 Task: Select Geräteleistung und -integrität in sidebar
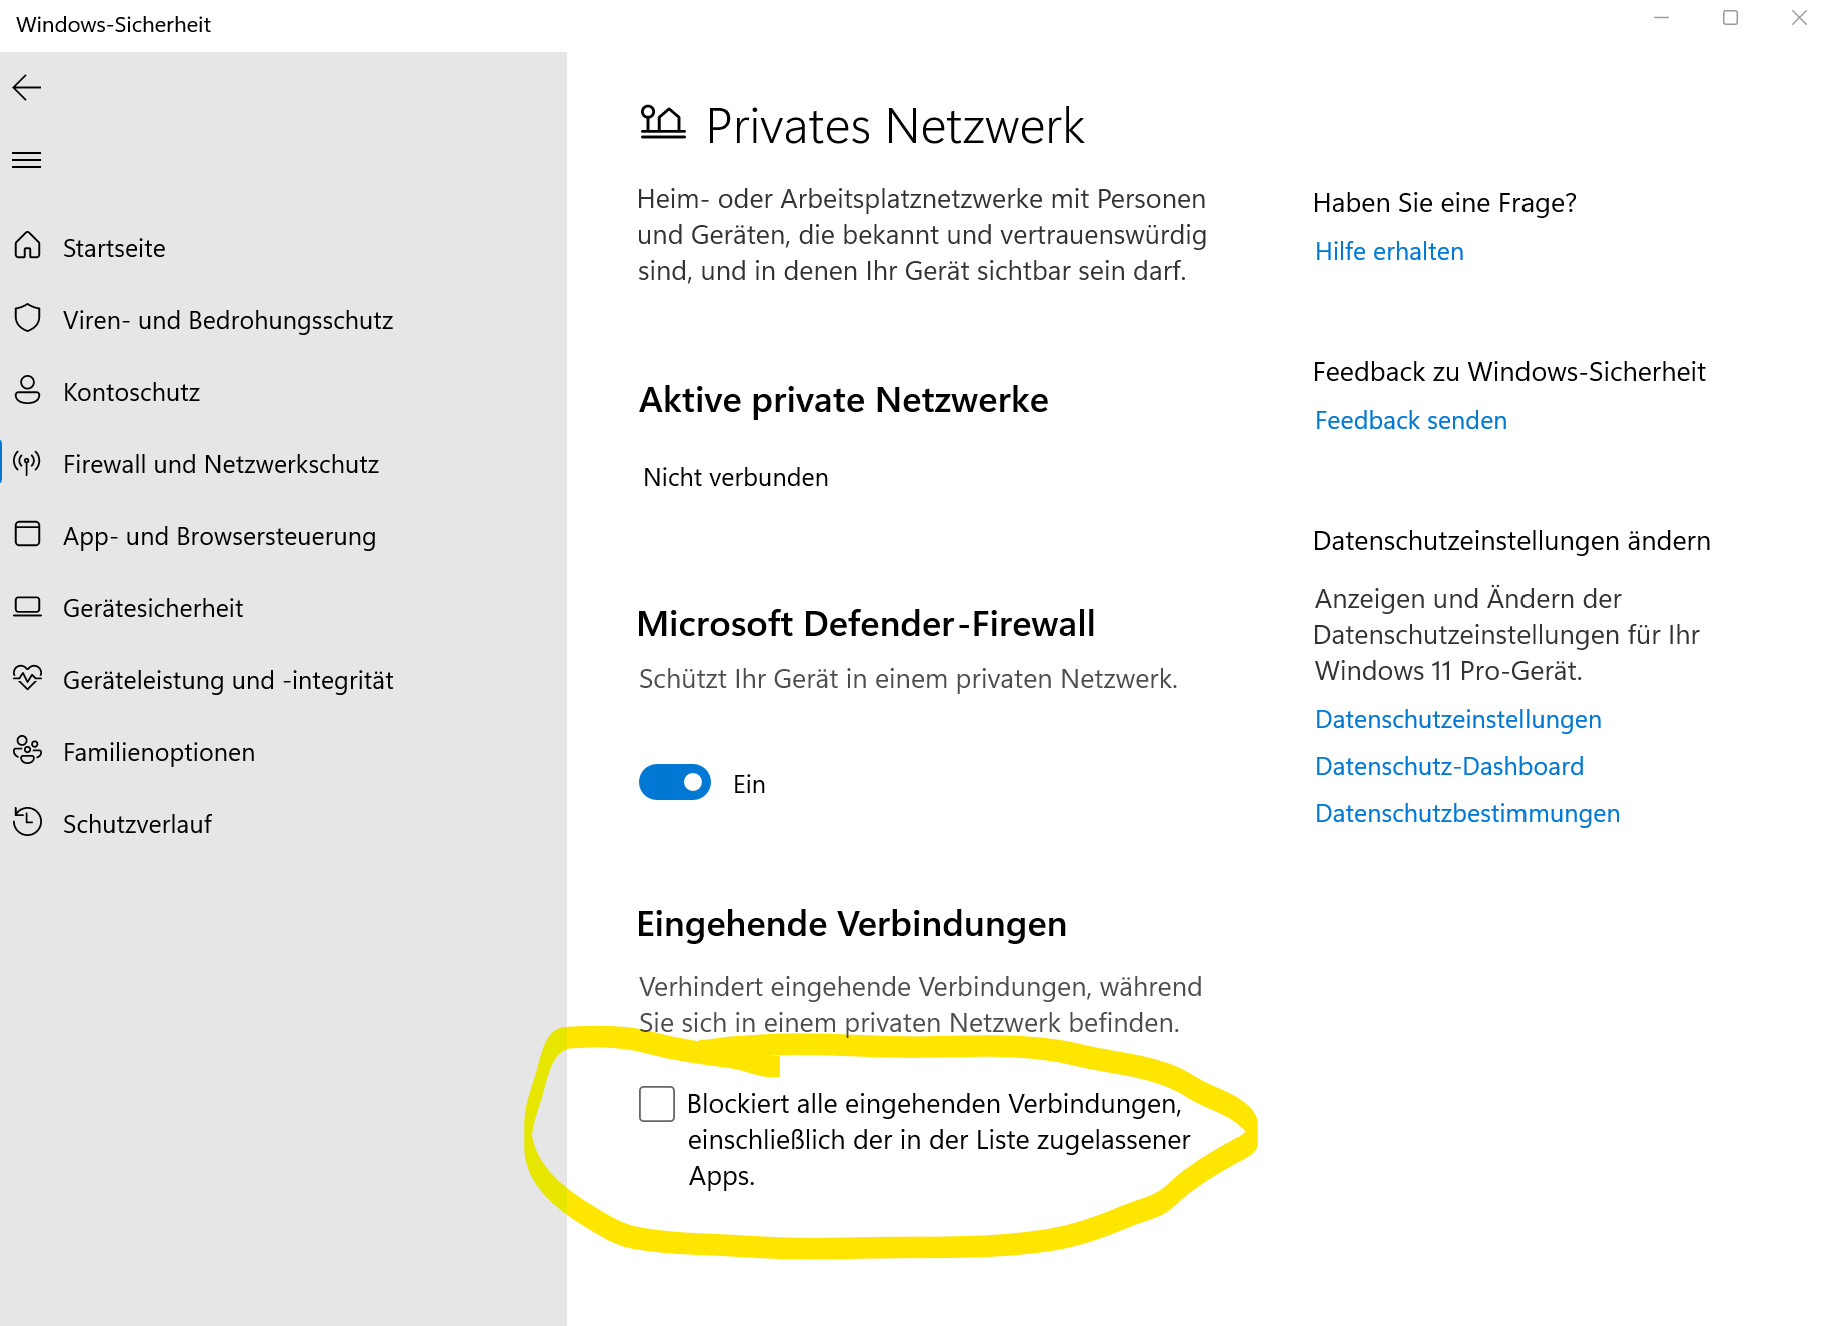click(x=228, y=680)
